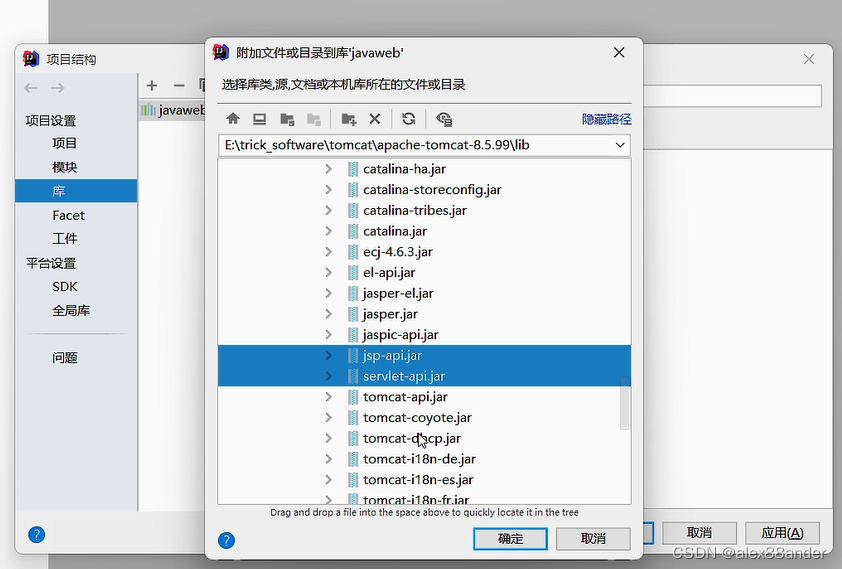The height and width of the screenshot is (569, 842).
Task: Close the attach files dialog
Action: pos(619,53)
